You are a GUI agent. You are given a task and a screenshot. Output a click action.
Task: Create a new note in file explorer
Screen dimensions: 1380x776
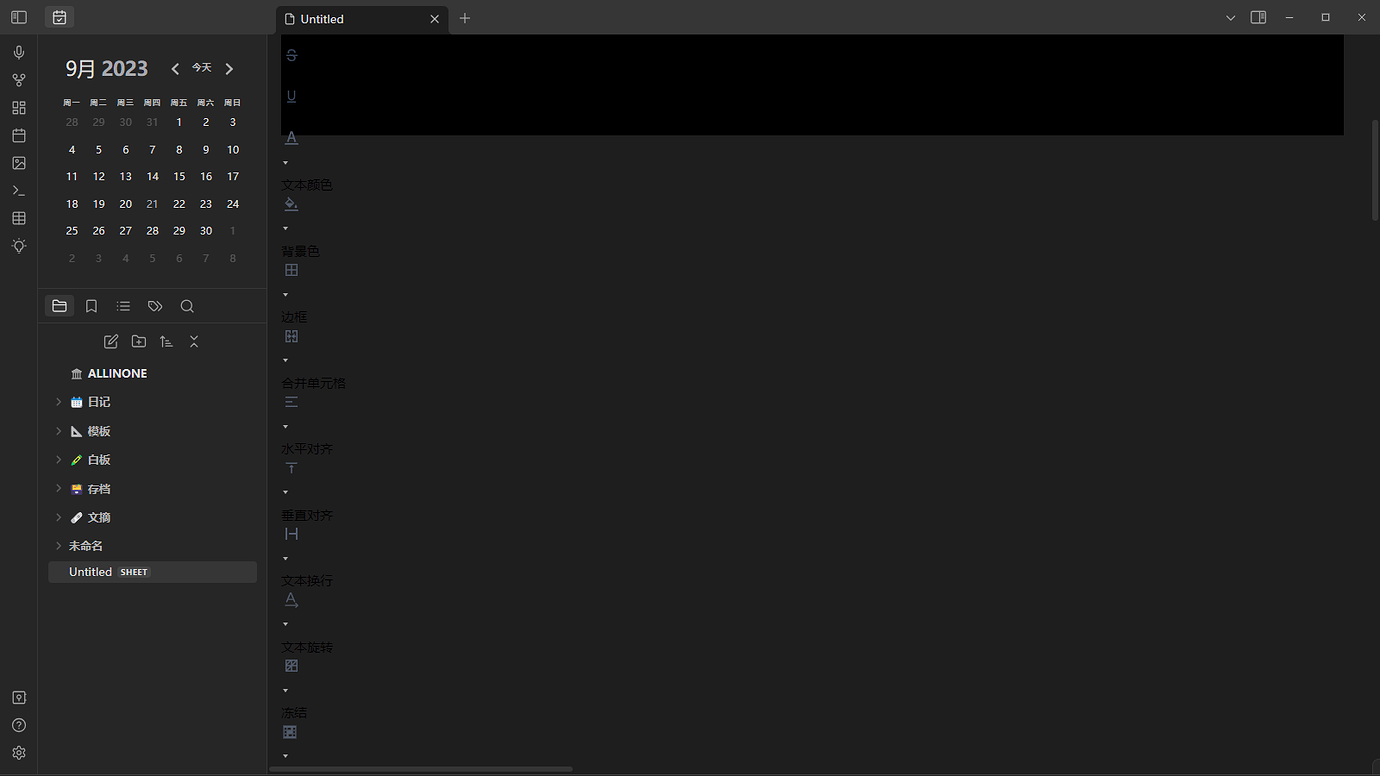(111, 342)
